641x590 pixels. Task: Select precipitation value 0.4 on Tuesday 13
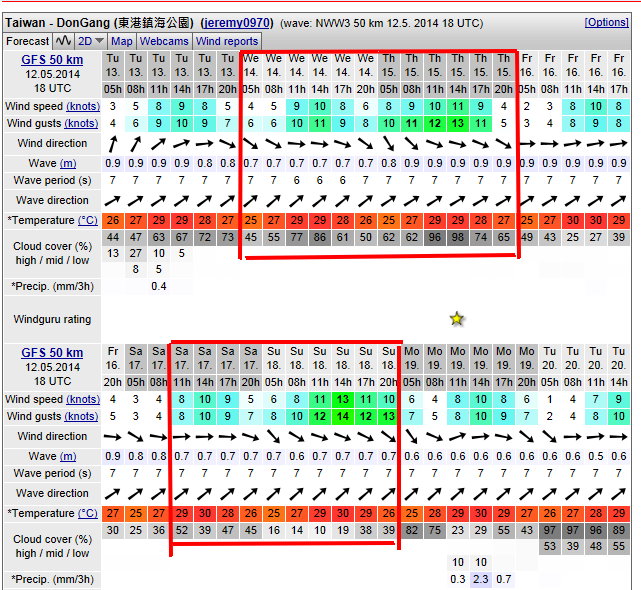[x=159, y=286]
